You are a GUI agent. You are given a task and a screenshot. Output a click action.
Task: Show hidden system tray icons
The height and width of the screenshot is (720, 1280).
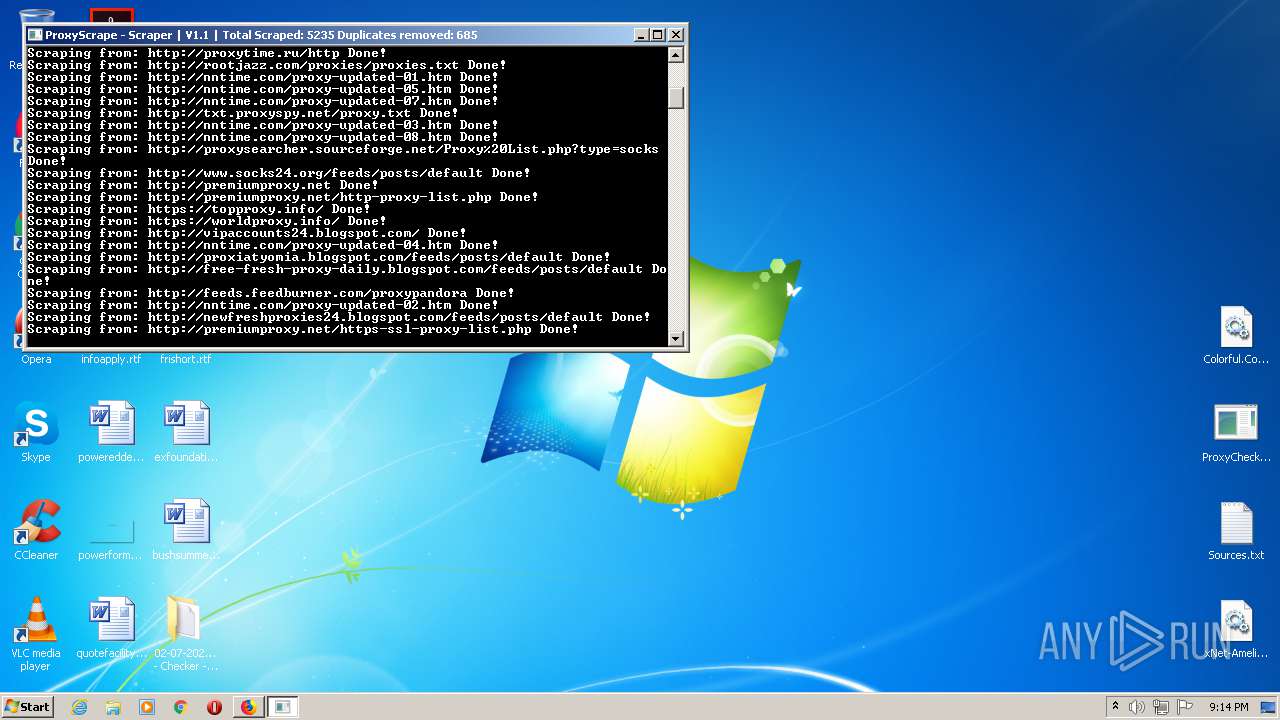pos(1116,707)
